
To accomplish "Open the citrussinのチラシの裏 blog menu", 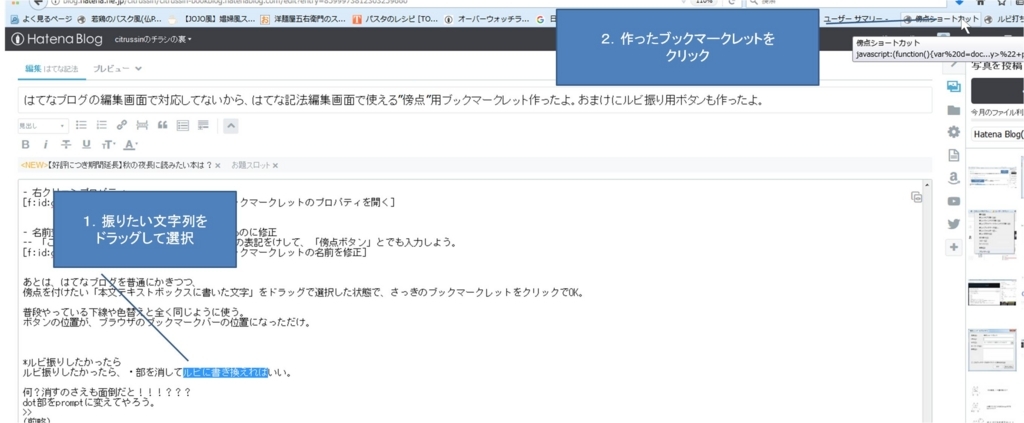I will click(x=153, y=40).
